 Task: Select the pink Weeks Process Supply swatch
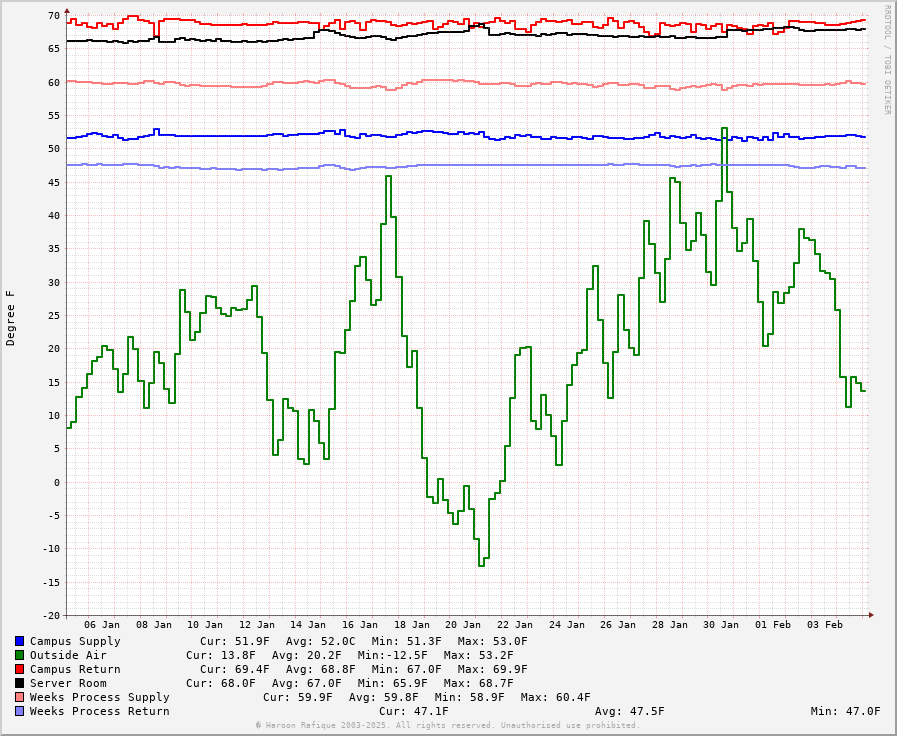19,697
